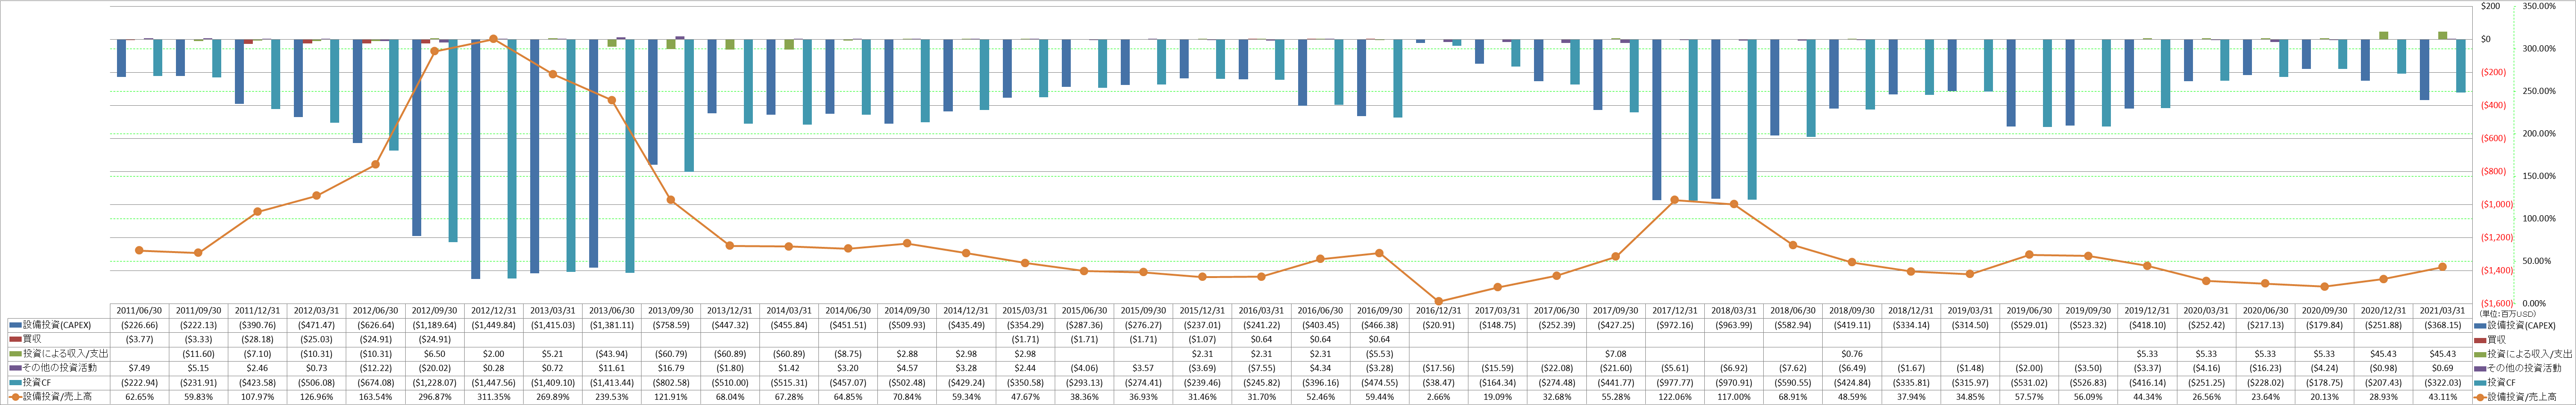Click the 2021/03/31 date column header
The width and height of the screenshot is (2576, 405).
[x=2442, y=311]
